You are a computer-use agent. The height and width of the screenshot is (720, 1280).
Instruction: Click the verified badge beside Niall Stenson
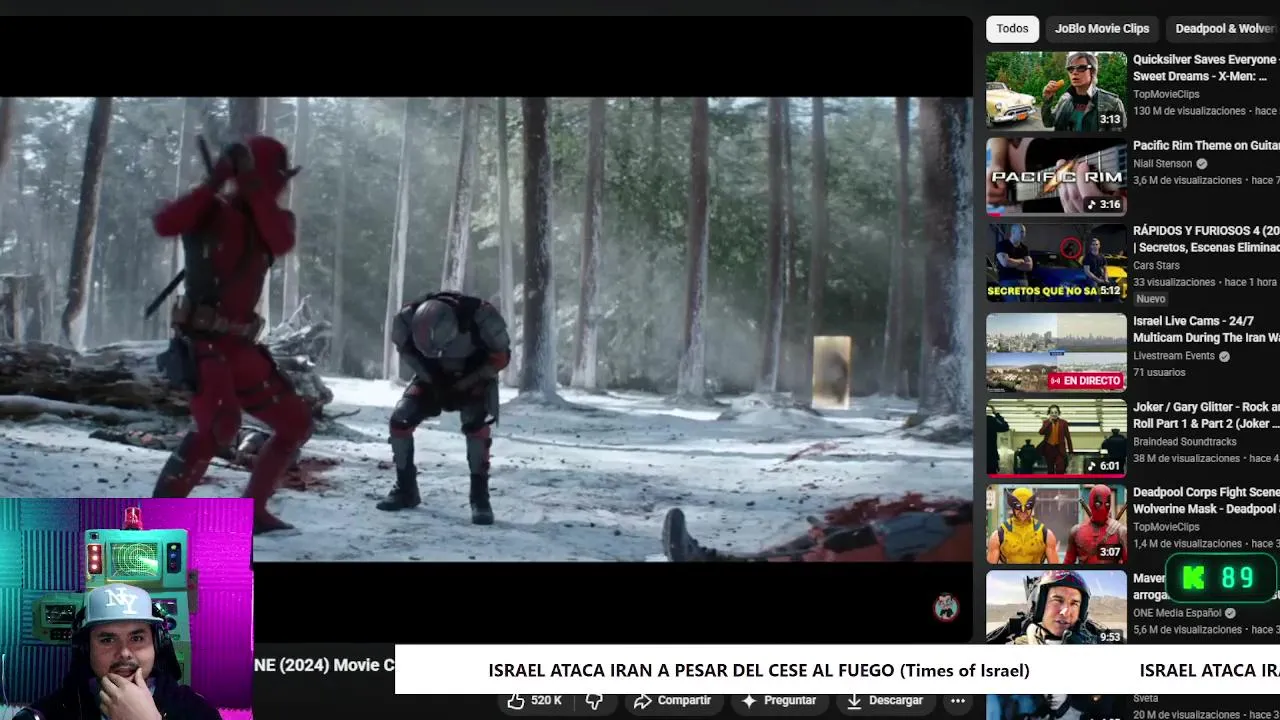pos(1202,164)
